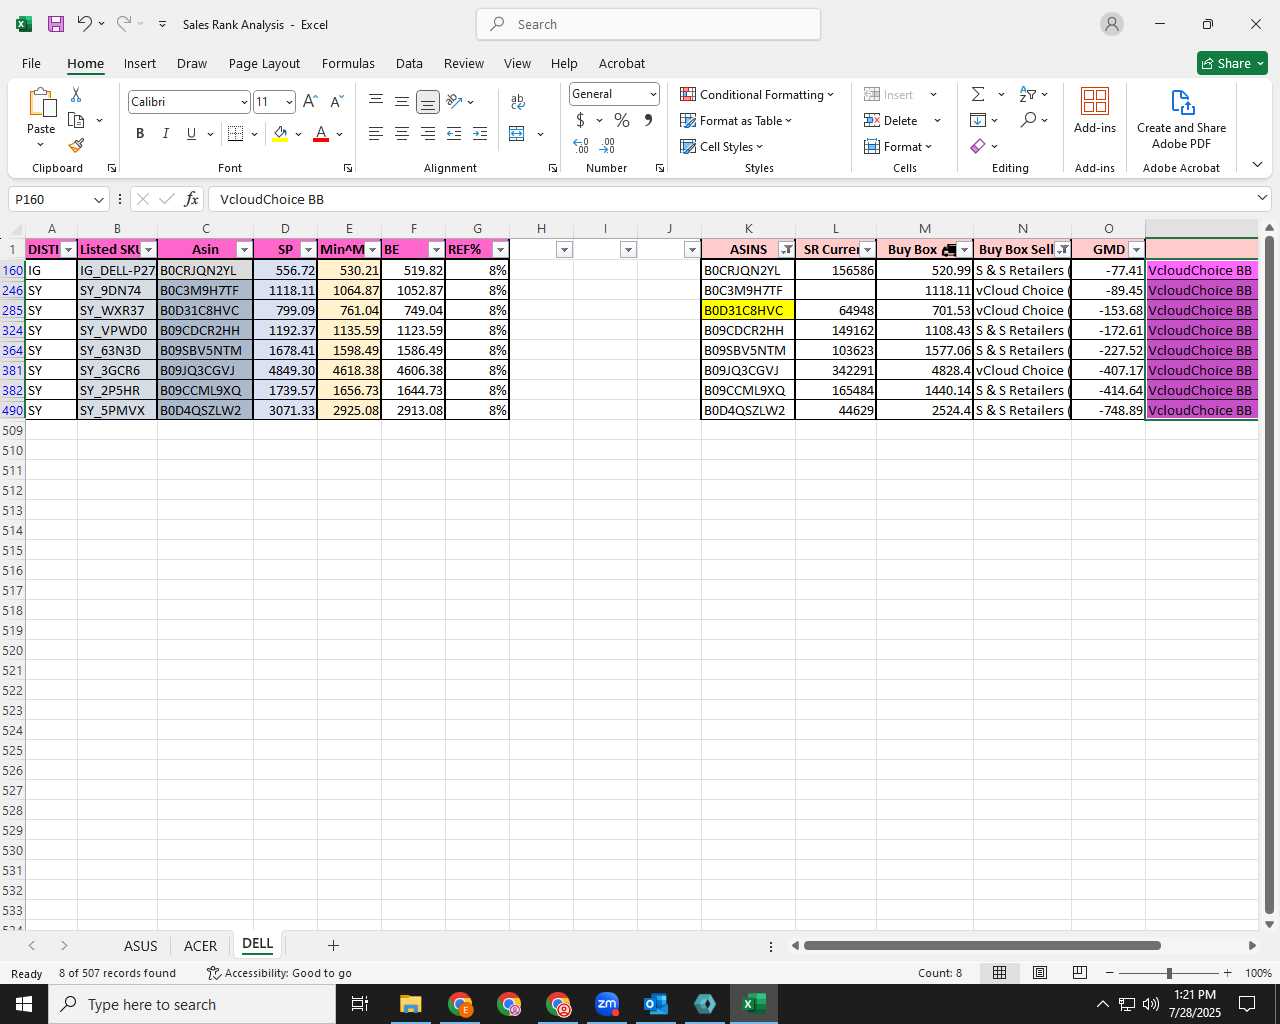Click the Increase Indent icon

point(480,134)
